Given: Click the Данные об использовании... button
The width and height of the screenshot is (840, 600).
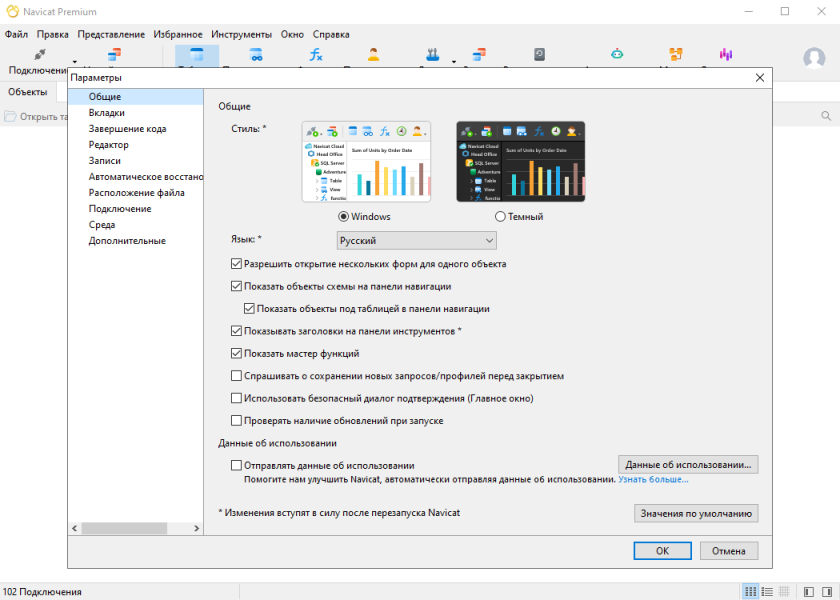Looking at the screenshot, I should pyautogui.click(x=688, y=464).
